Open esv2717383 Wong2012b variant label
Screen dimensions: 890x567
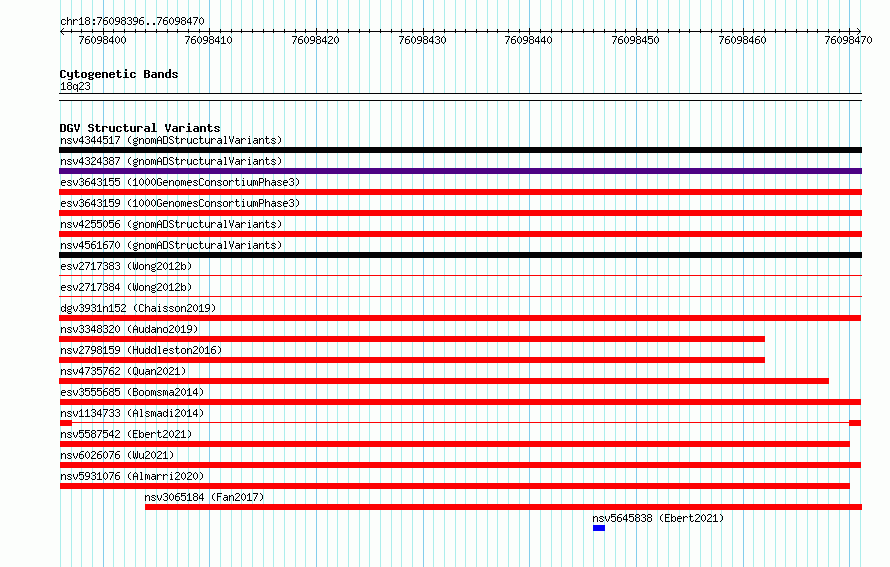126,266
